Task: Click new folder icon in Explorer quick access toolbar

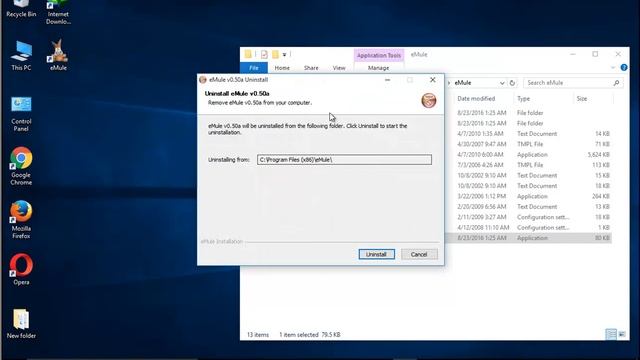Action: pos(276,54)
